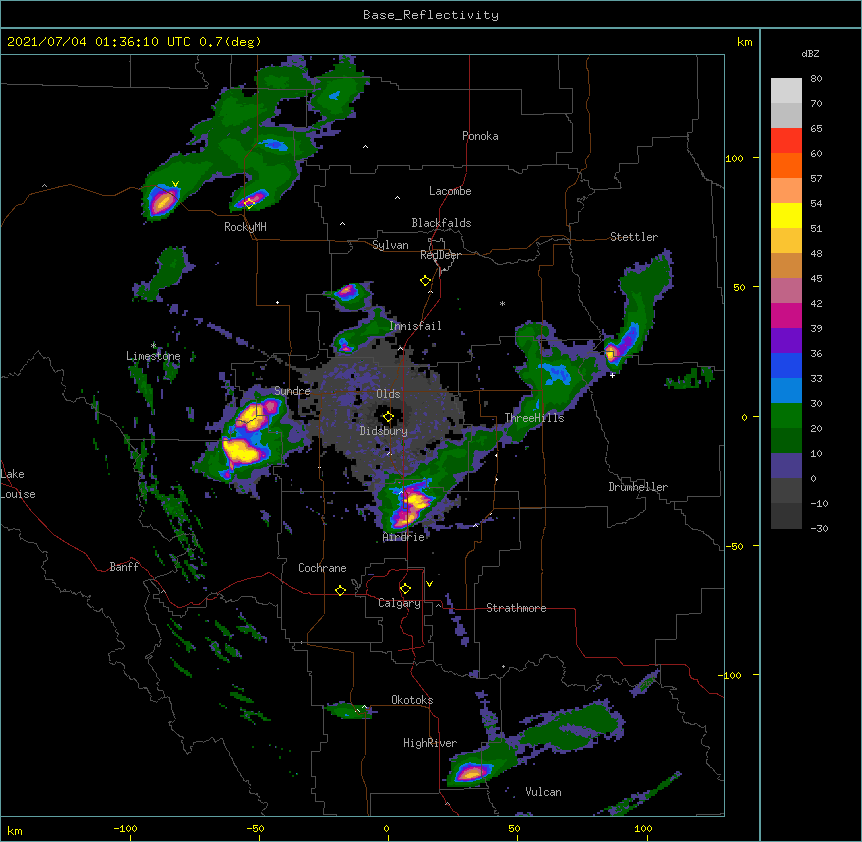The image size is (862, 842).
Task: Select the purple 36-39 dBZ legend swatch
Action: click(786, 340)
